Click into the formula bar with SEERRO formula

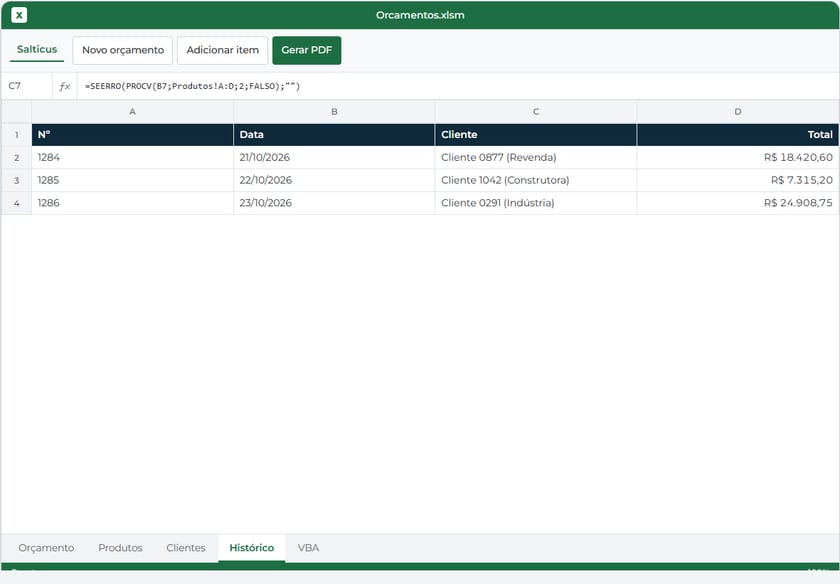click(458, 86)
